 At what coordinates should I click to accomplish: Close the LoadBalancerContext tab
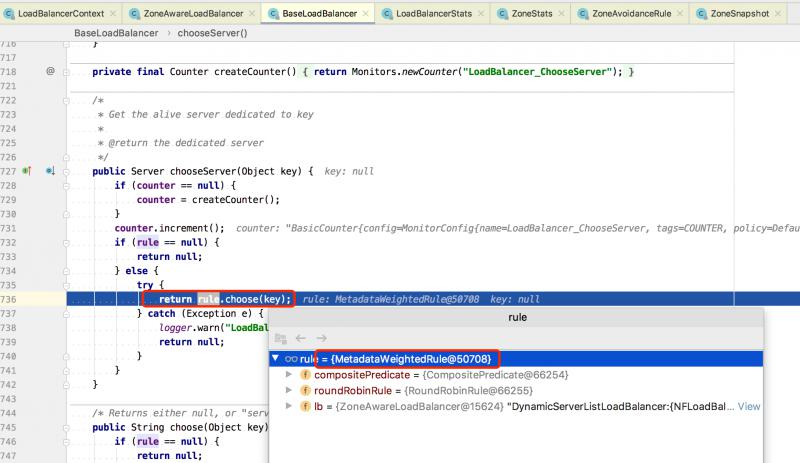(113, 13)
